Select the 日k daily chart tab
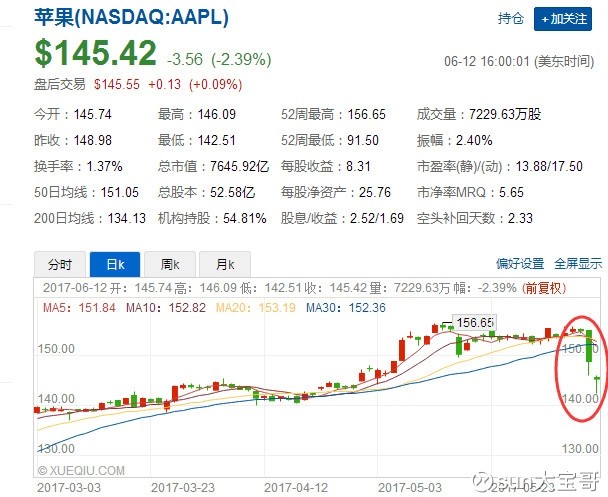 coord(115,264)
